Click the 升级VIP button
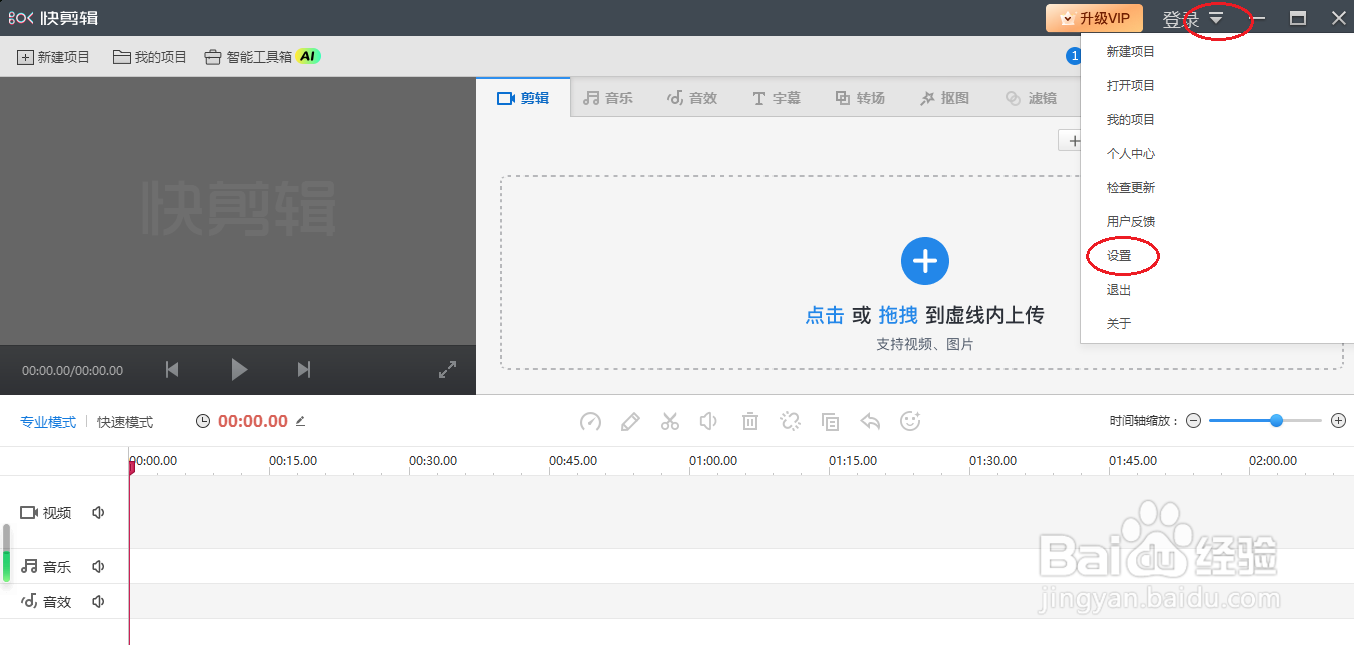Viewport: 1354px width, 645px height. click(x=1094, y=18)
